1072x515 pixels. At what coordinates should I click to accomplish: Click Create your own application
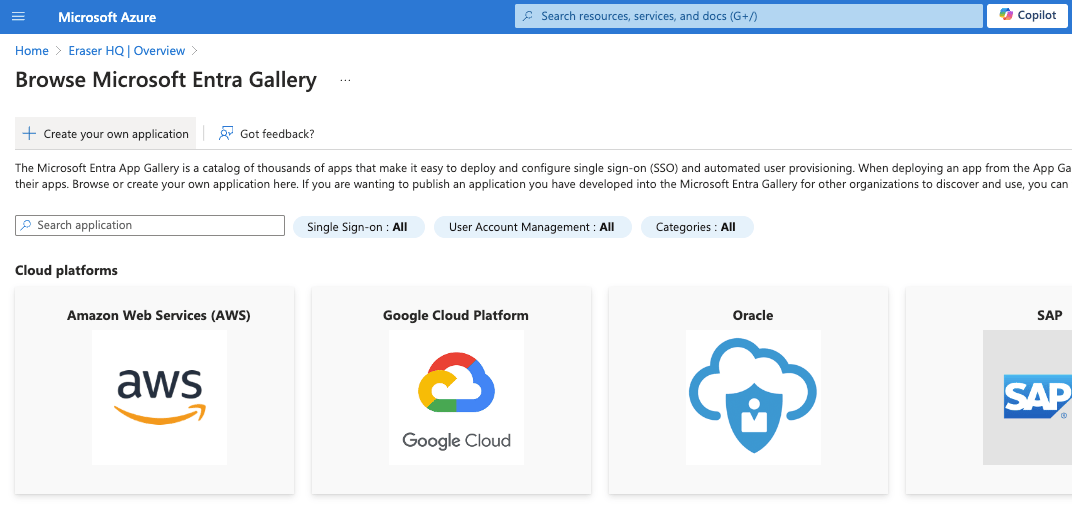[105, 133]
